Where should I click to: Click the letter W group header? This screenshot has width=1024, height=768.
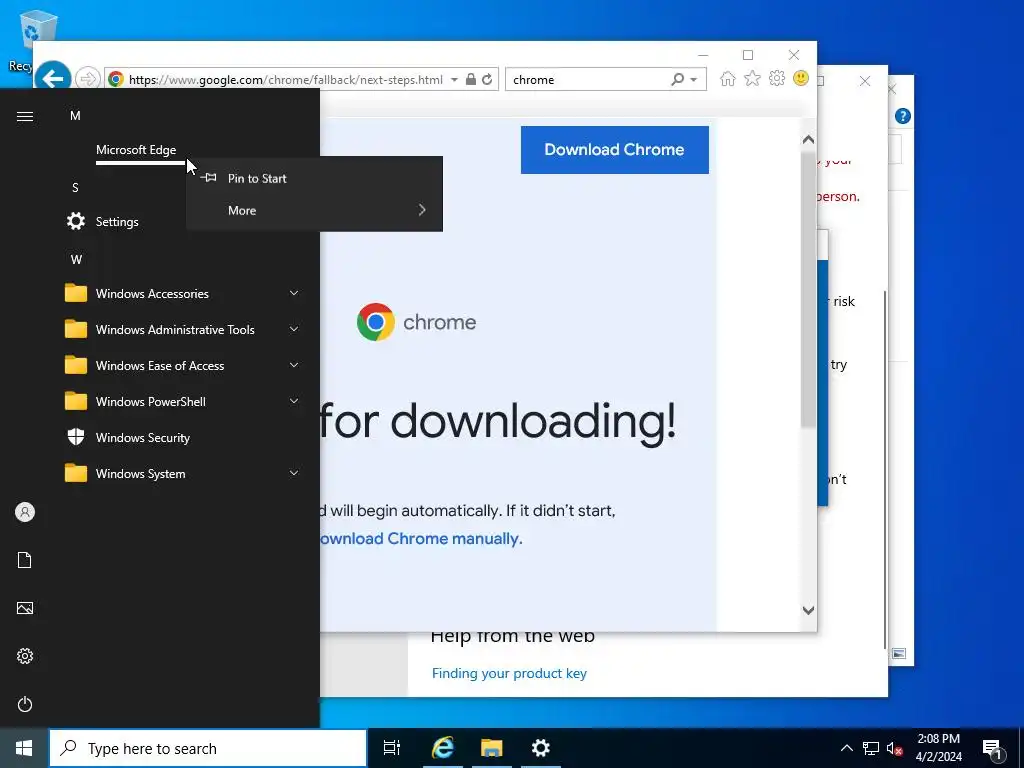pos(76,259)
